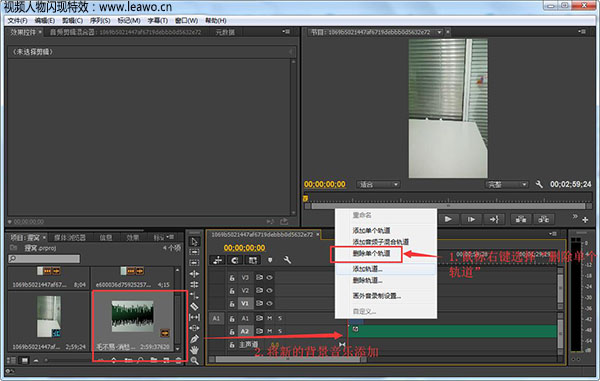Toggle the timeline Snap magnet button
The height and width of the screenshot is (381, 600).
click(235, 260)
